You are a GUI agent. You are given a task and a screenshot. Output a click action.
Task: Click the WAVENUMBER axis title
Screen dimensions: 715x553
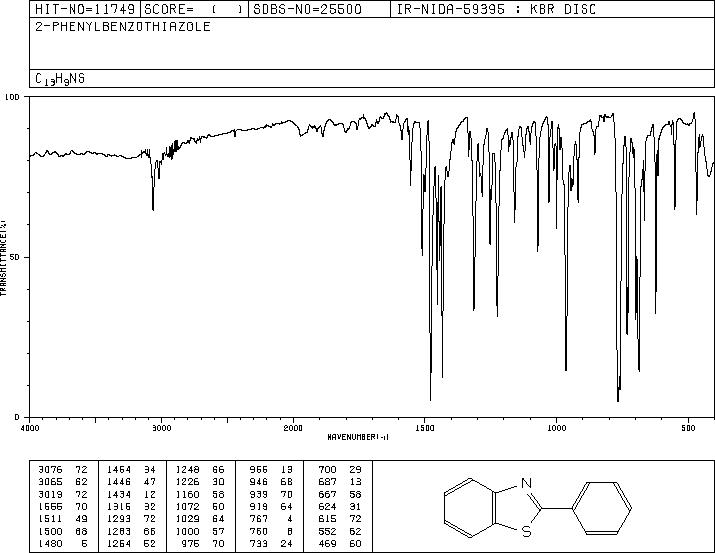(358, 437)
